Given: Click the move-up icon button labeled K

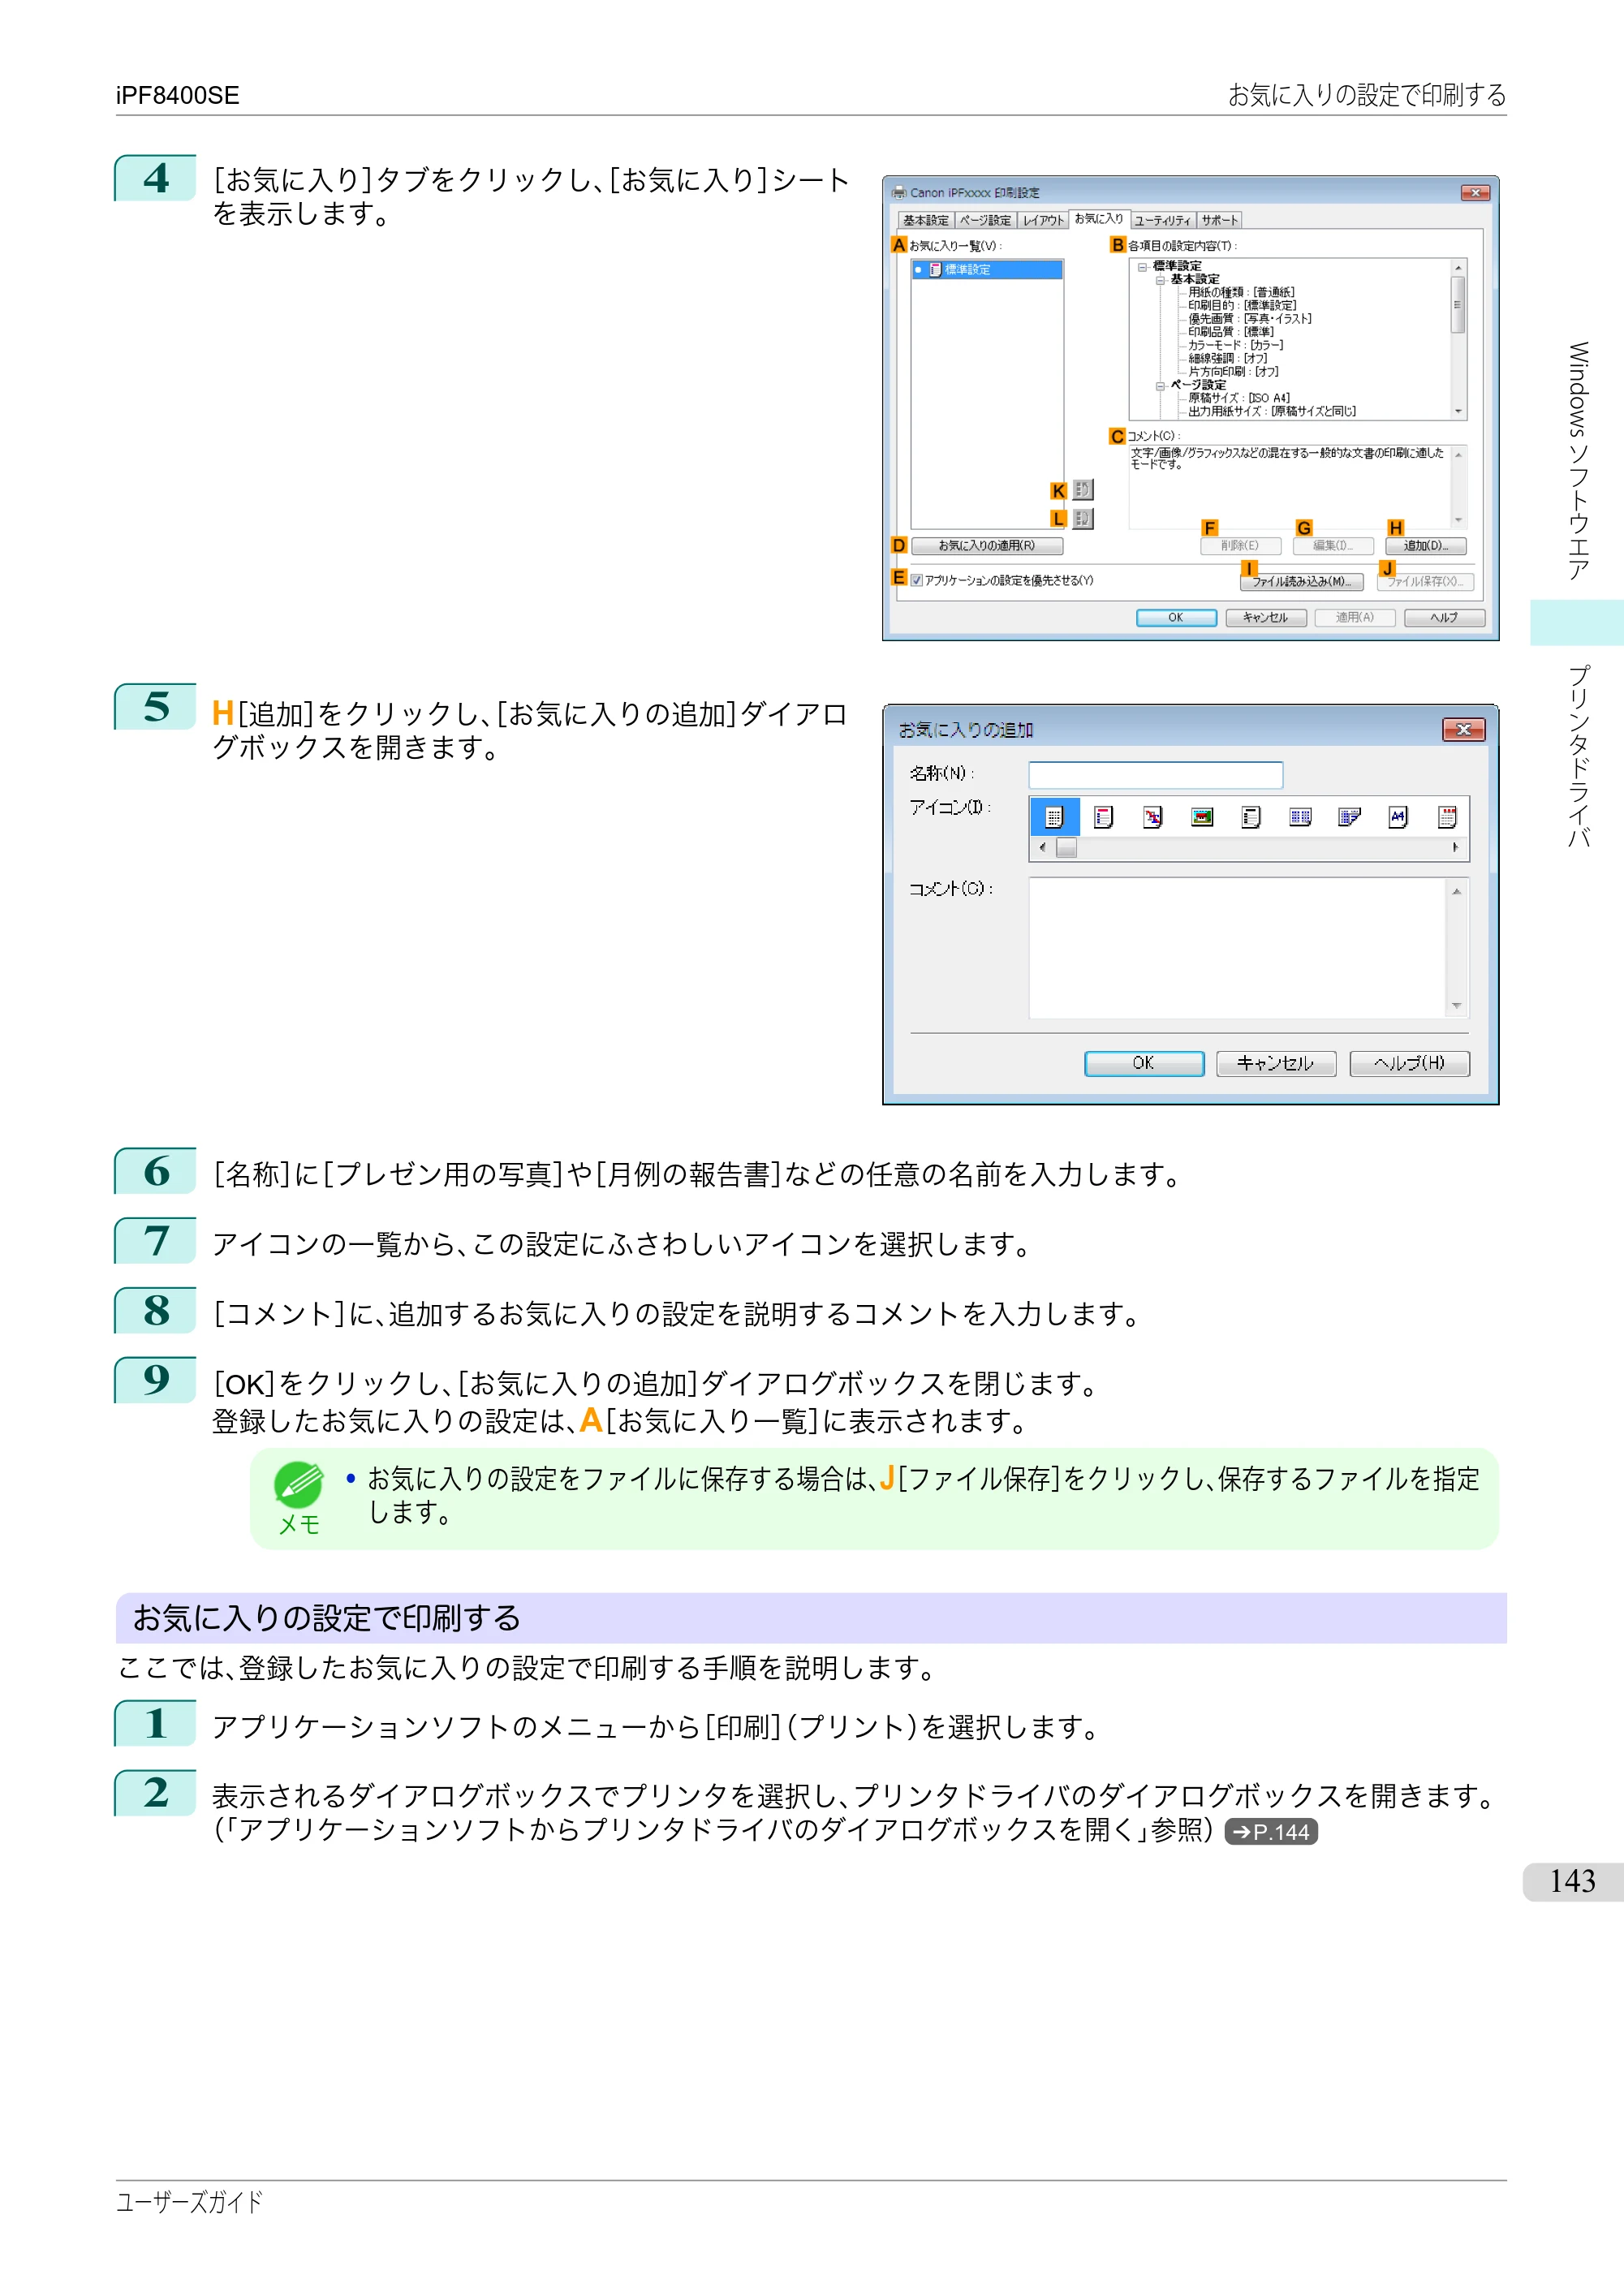Looking at the screenshot, I should tap(1083, 490).
